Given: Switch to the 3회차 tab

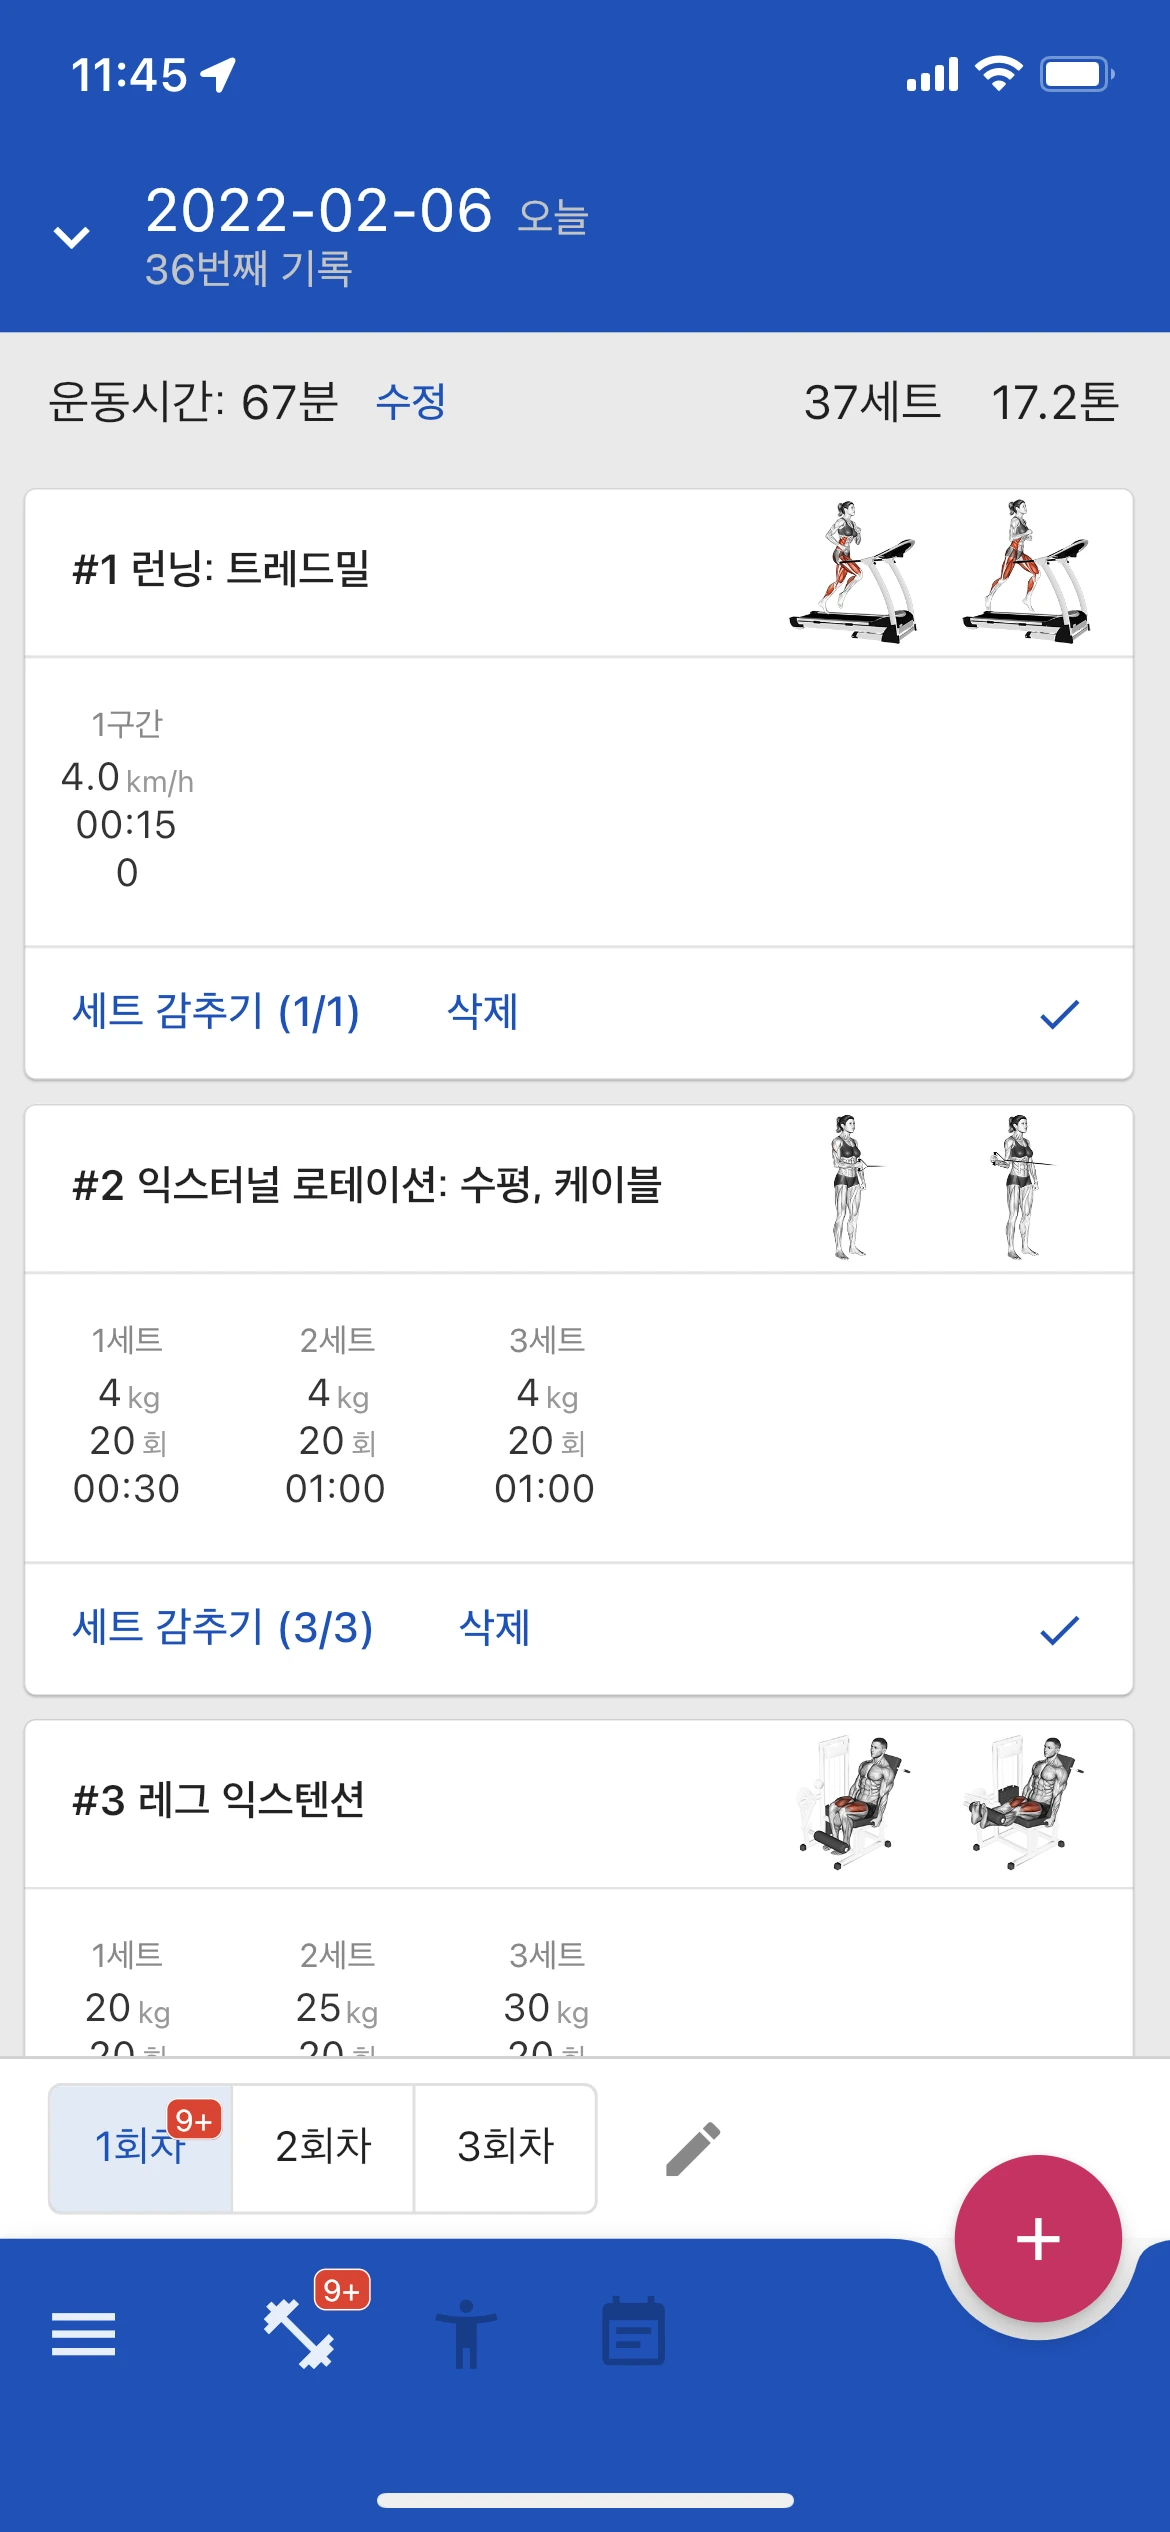Looking at the screenshot, I should 505,2147.
